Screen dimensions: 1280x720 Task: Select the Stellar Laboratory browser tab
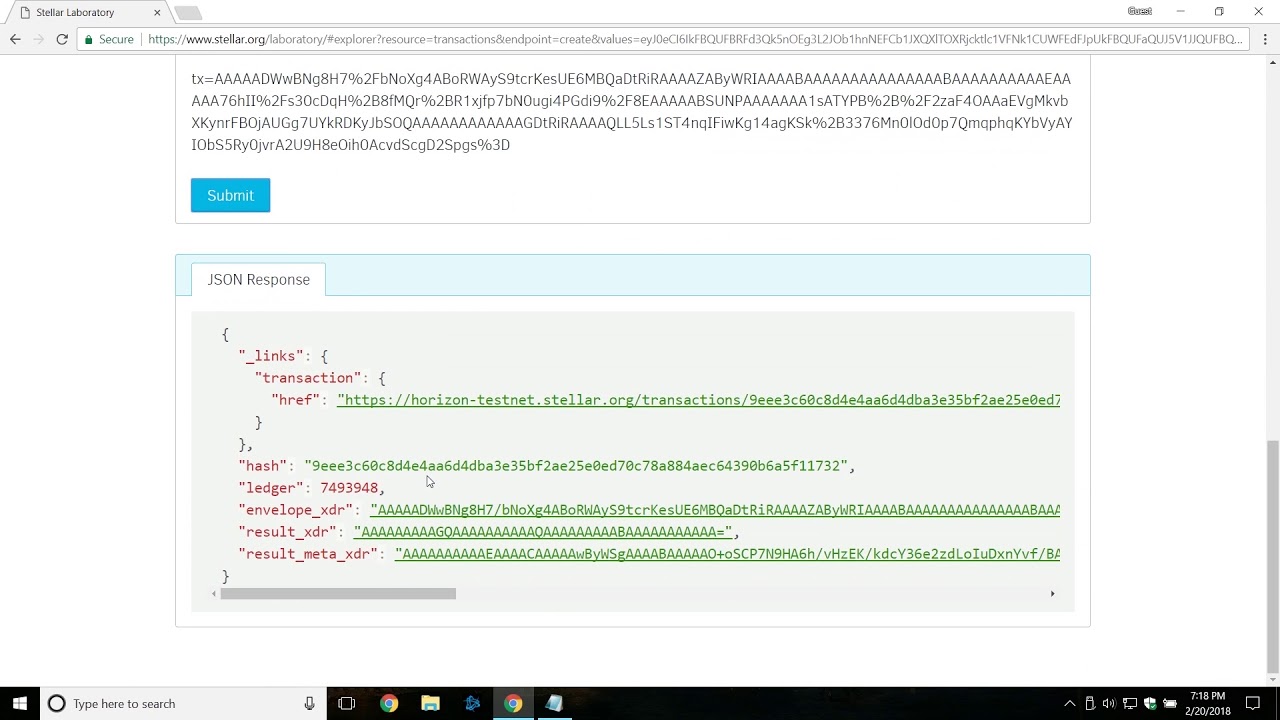[x=85, y=12]
